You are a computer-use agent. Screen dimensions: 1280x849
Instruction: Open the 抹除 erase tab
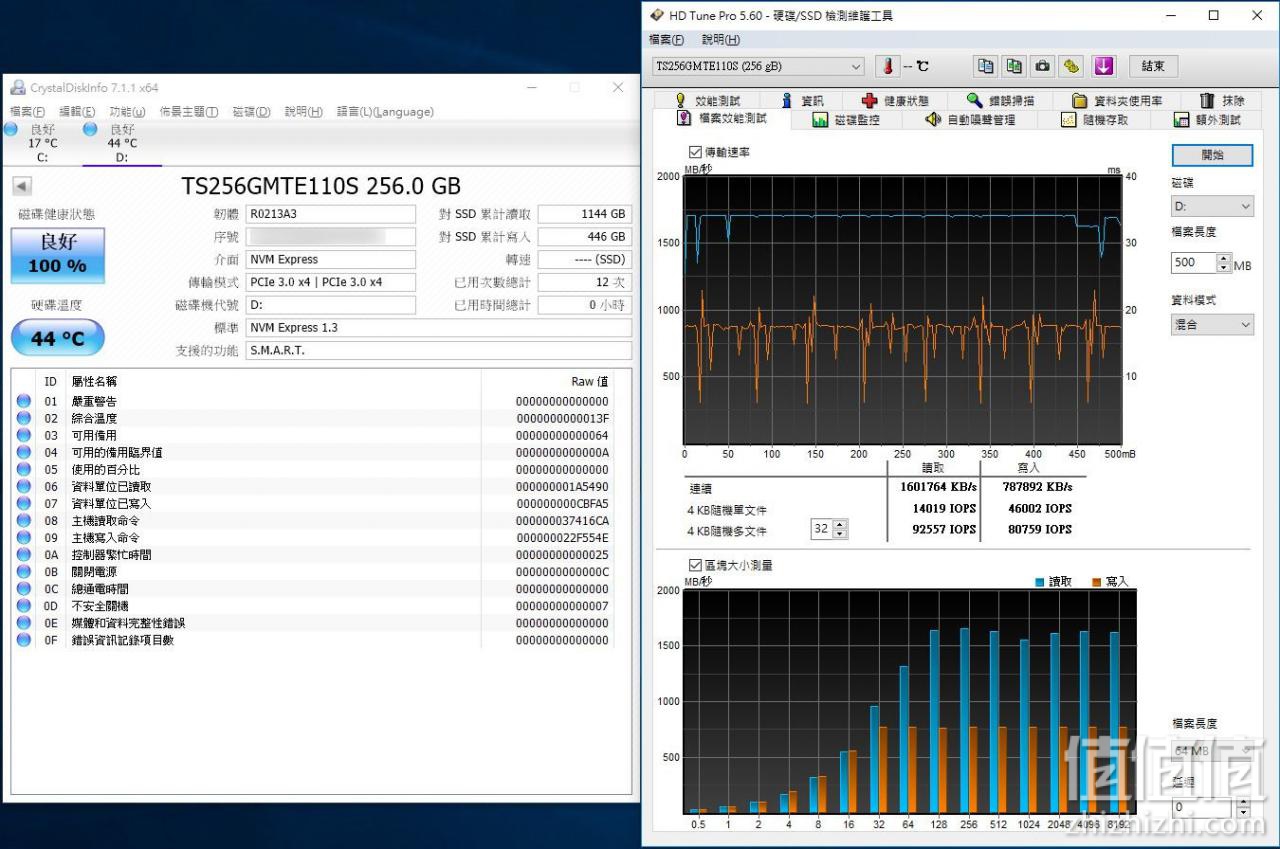[1223, 101]
